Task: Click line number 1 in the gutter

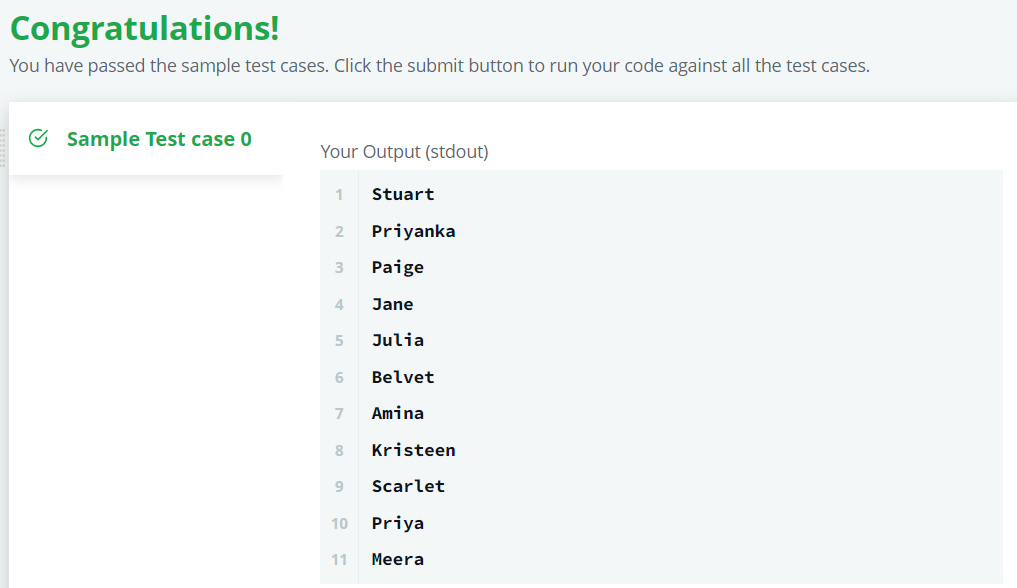Action: [339, 194]
